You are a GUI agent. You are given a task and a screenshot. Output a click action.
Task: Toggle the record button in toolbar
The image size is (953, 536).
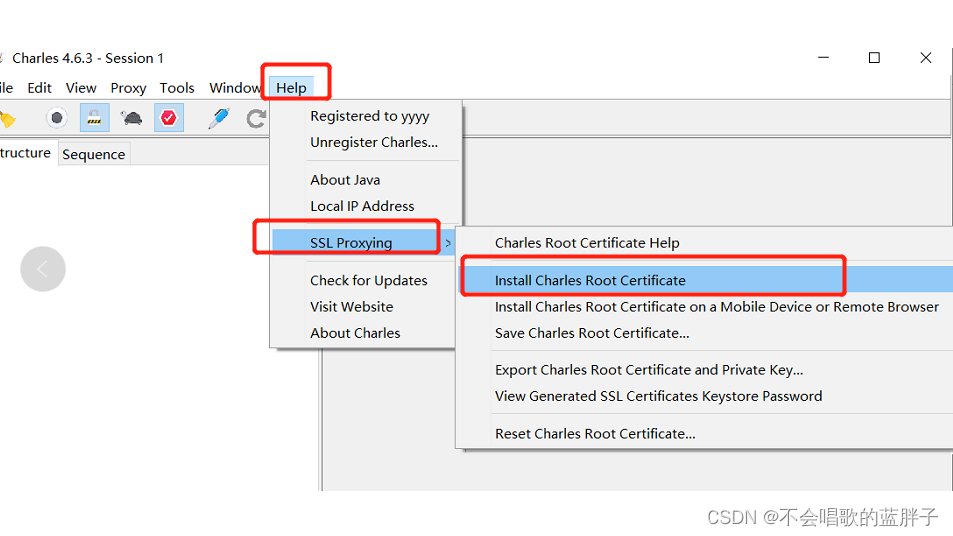57,118
